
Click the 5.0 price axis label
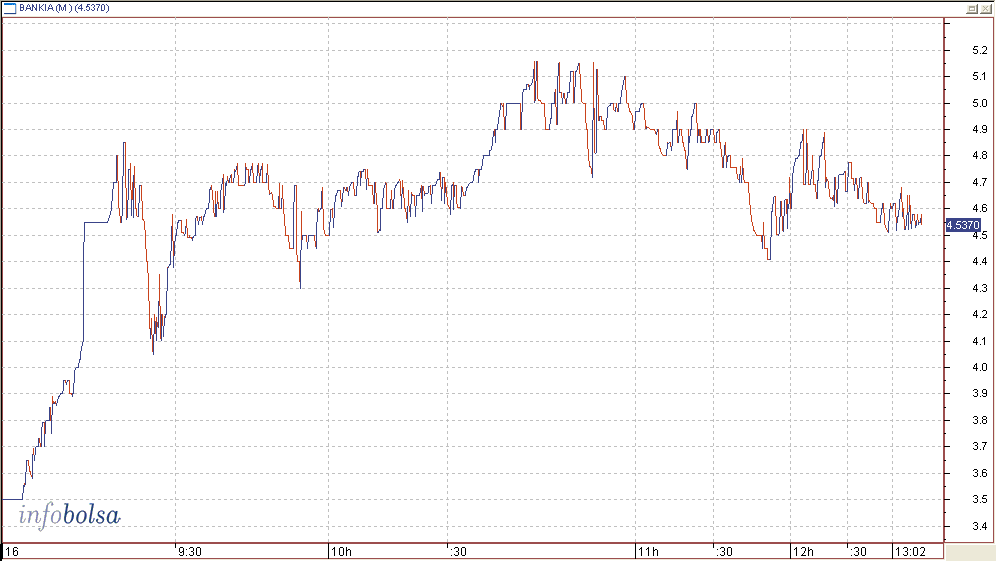click(979, 103)
